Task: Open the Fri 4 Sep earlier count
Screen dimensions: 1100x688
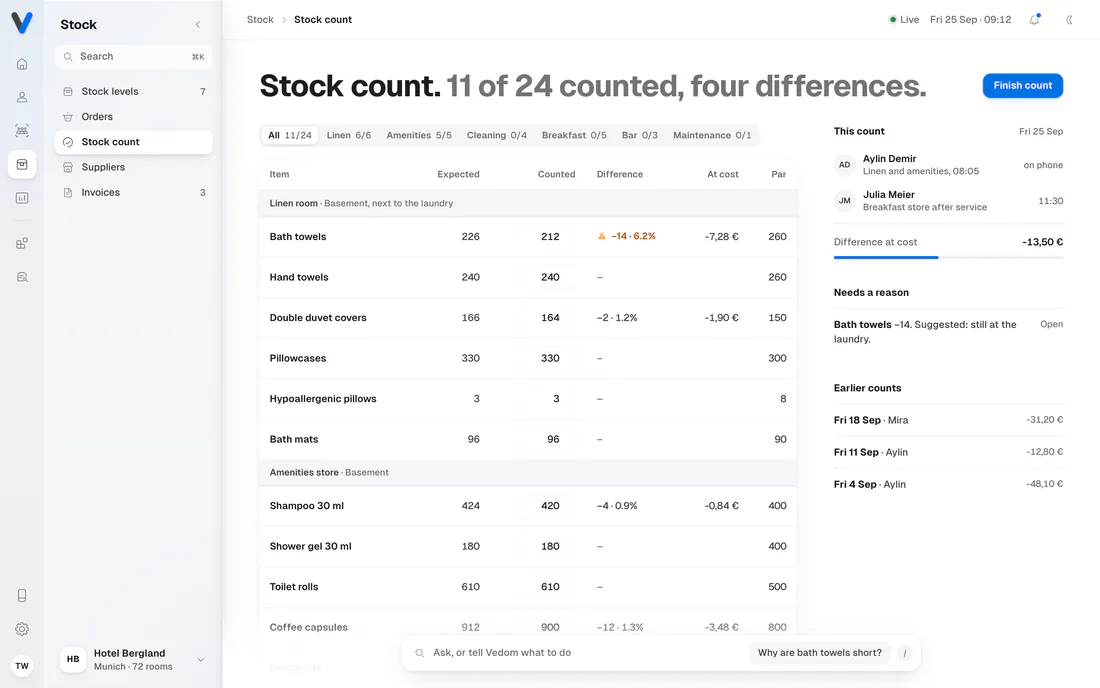Action: click(x=948, y=485)
